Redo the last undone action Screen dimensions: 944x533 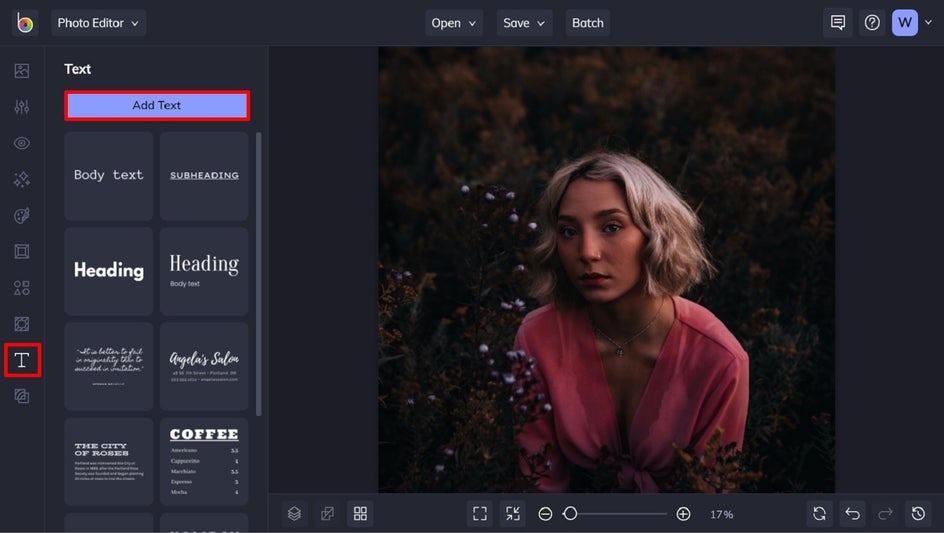tap(885, 514)
